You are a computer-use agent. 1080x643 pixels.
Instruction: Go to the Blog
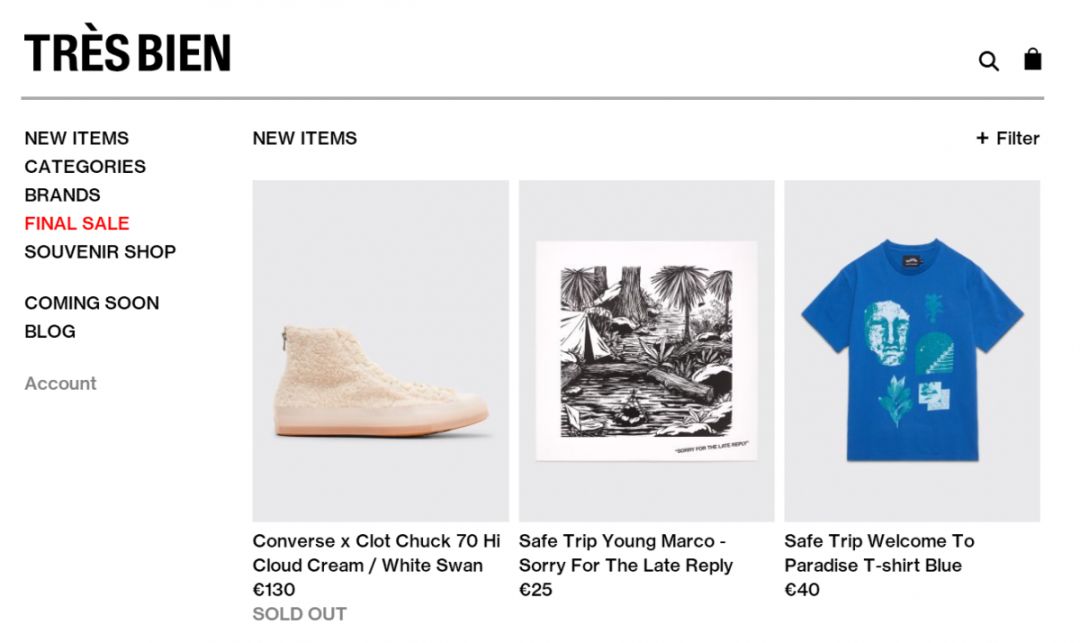pos(50,331)
